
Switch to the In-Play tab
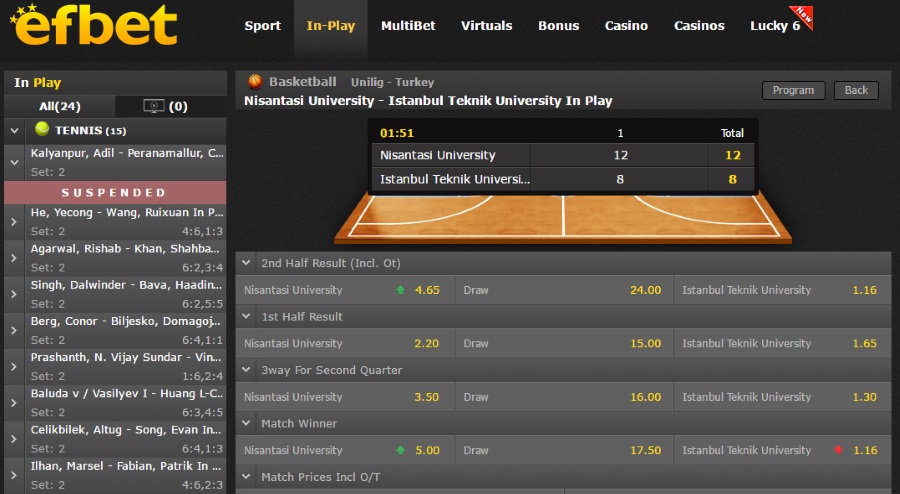pos(331,26)
